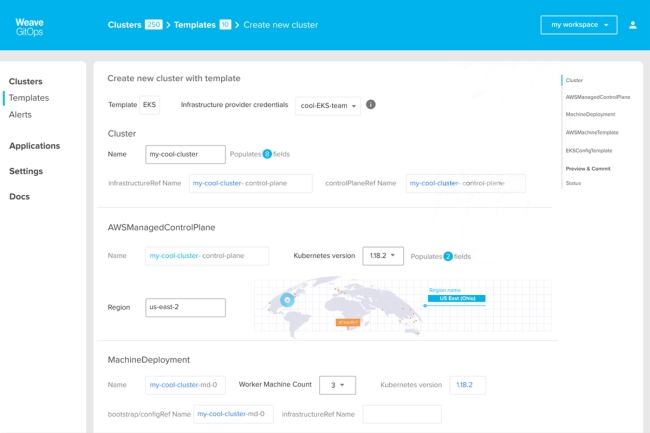Click MachineDeployment Kubernetes version field
The image size is (650, 433).
468,385
